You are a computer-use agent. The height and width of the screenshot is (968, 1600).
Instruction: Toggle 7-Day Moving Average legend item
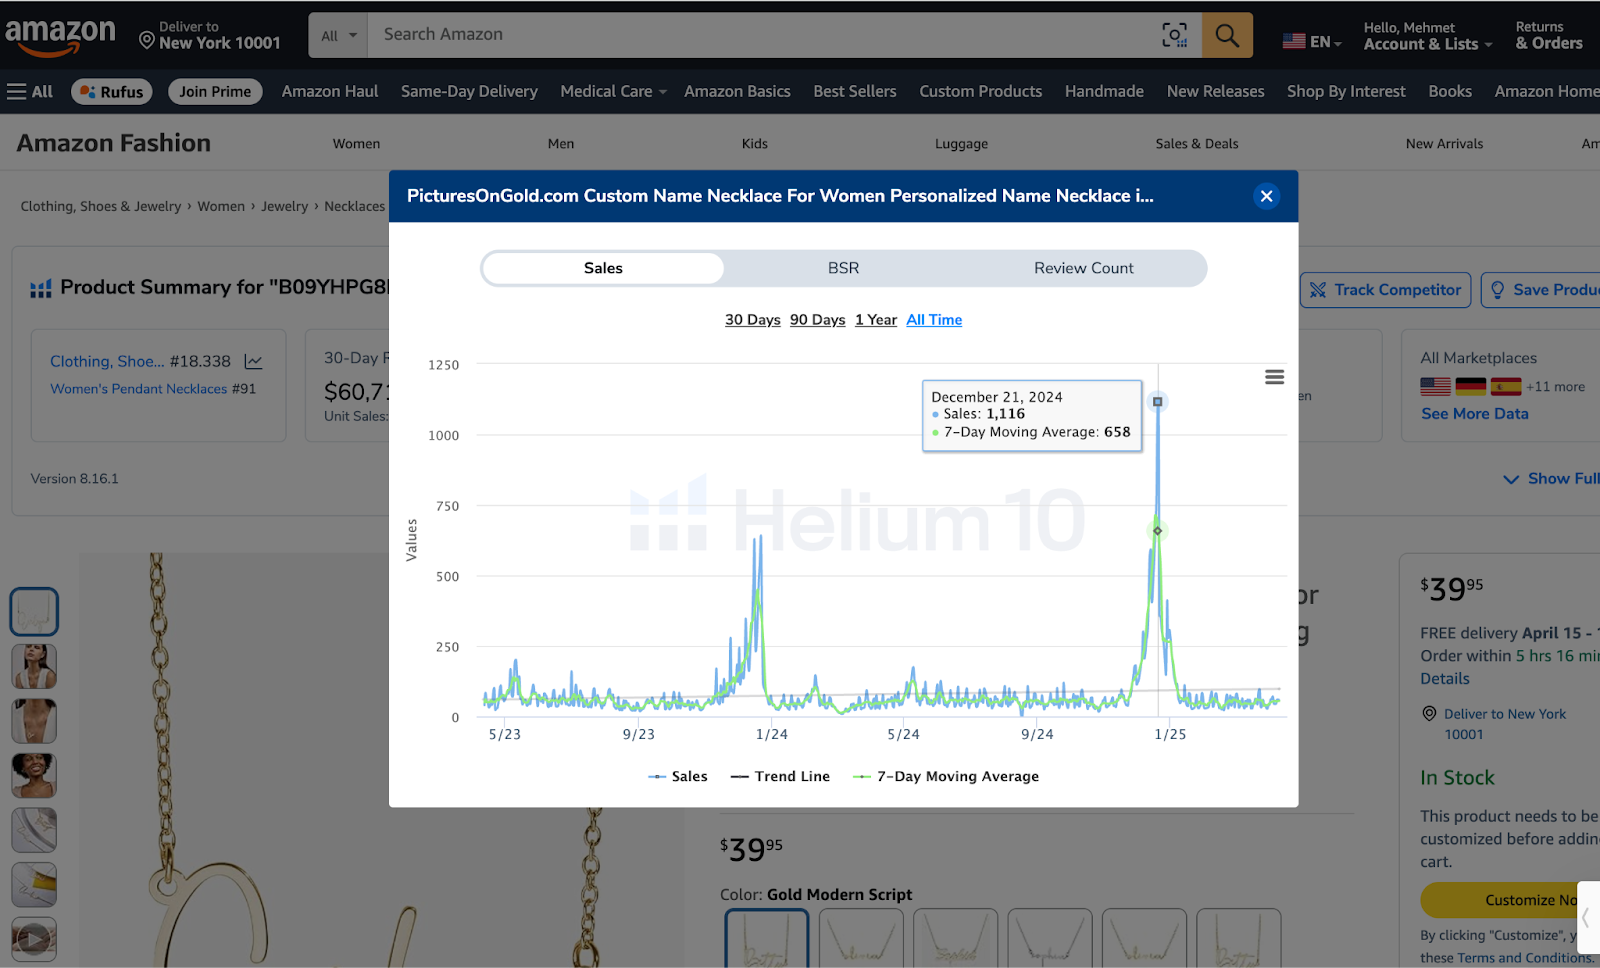coord(946,776)
